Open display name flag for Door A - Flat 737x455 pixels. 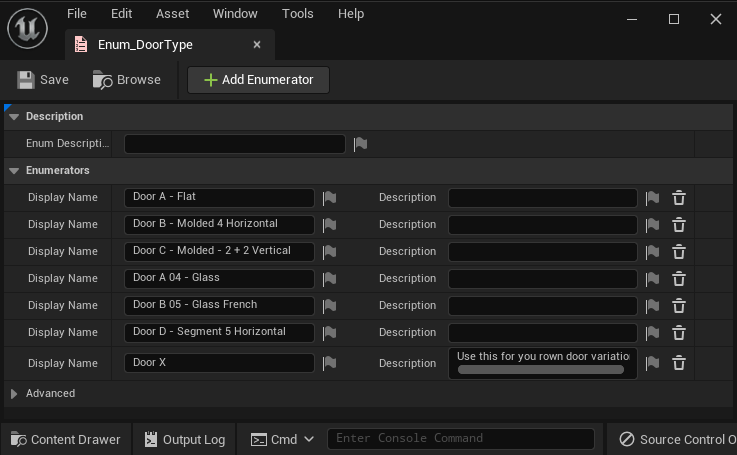tap(329, 198)
